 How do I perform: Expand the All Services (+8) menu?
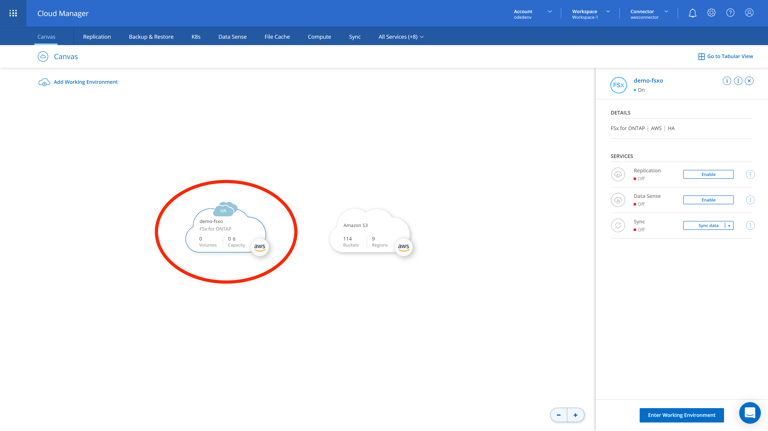tap(400, 37)
